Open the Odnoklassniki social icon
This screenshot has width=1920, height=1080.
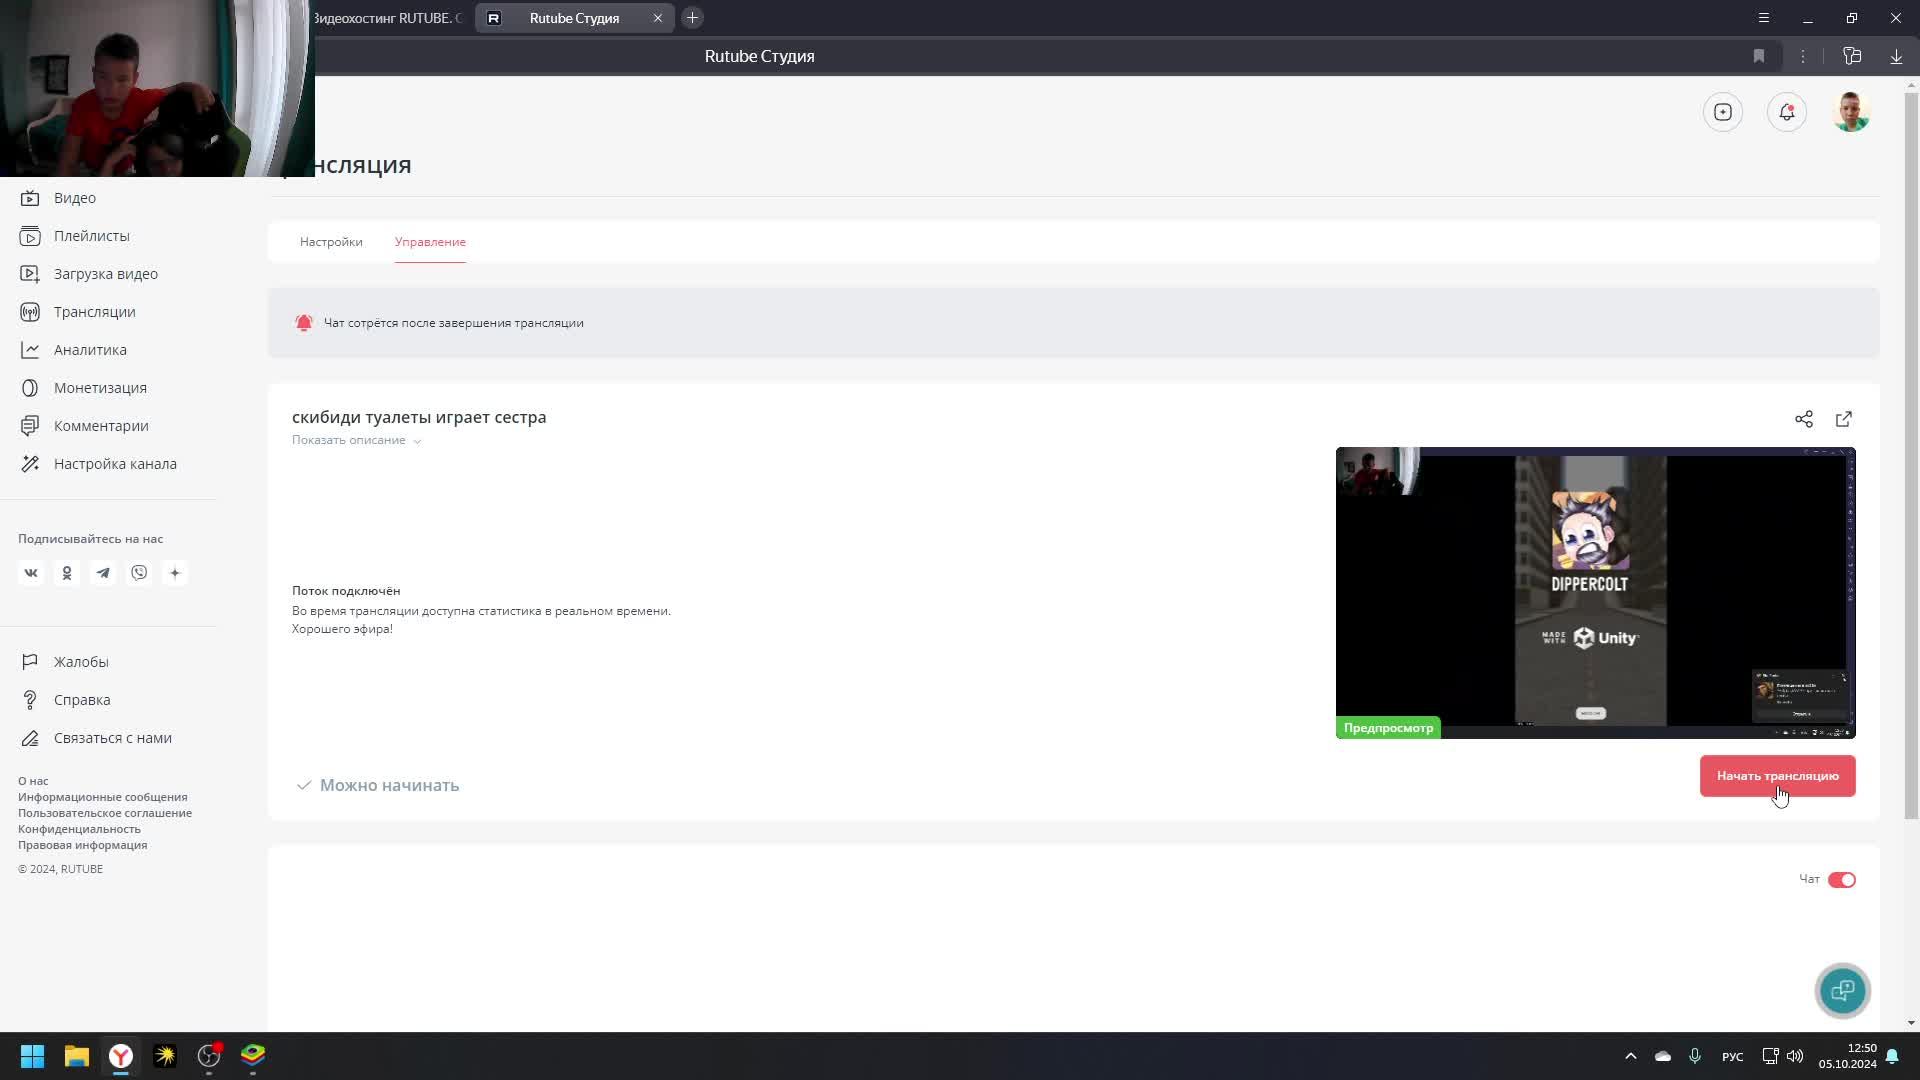pyautogui.click(x=67, y=573)
